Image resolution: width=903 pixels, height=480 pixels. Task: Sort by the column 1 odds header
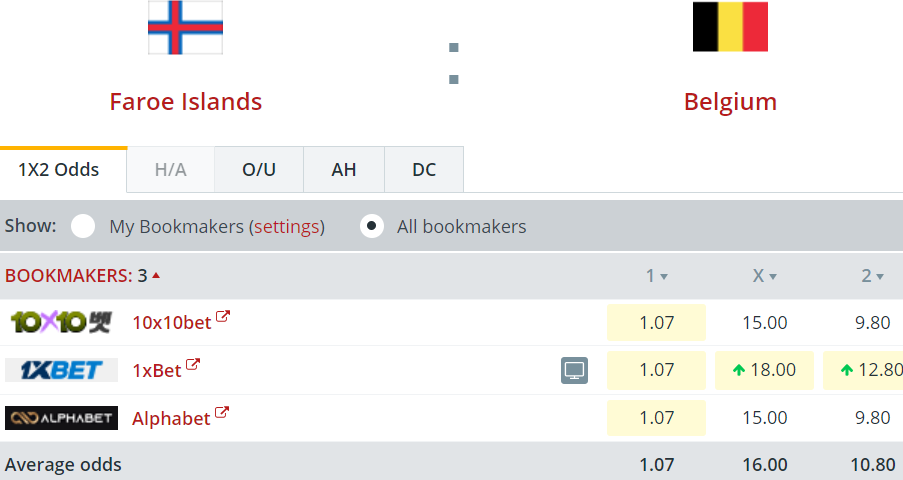[x=656, y=276]
